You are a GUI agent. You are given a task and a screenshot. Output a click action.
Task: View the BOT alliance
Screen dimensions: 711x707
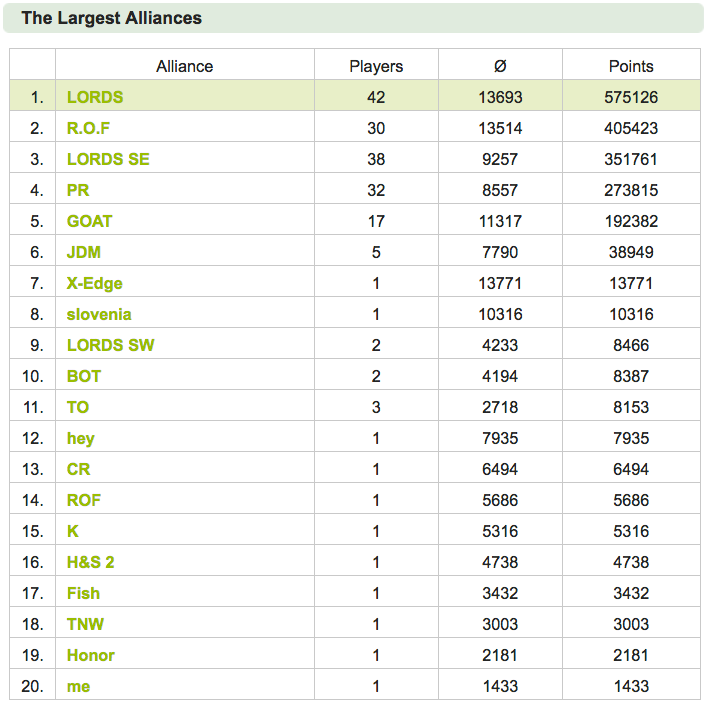(83, 376)
